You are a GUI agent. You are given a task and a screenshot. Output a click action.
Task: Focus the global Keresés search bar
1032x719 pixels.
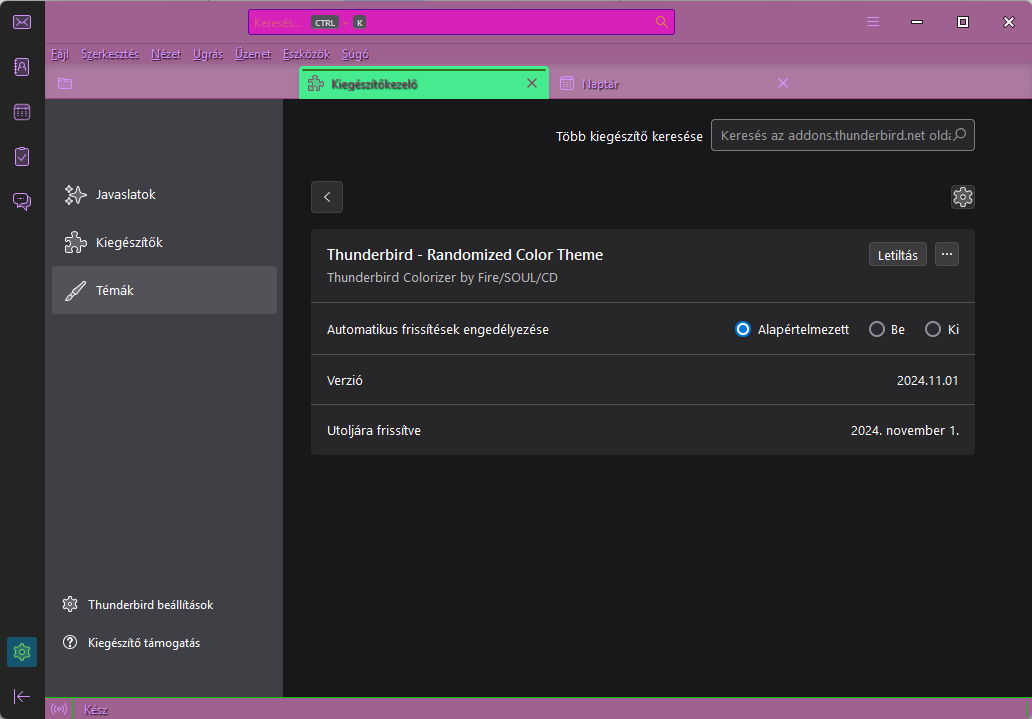pyautogui.click(x=461, y=22)
